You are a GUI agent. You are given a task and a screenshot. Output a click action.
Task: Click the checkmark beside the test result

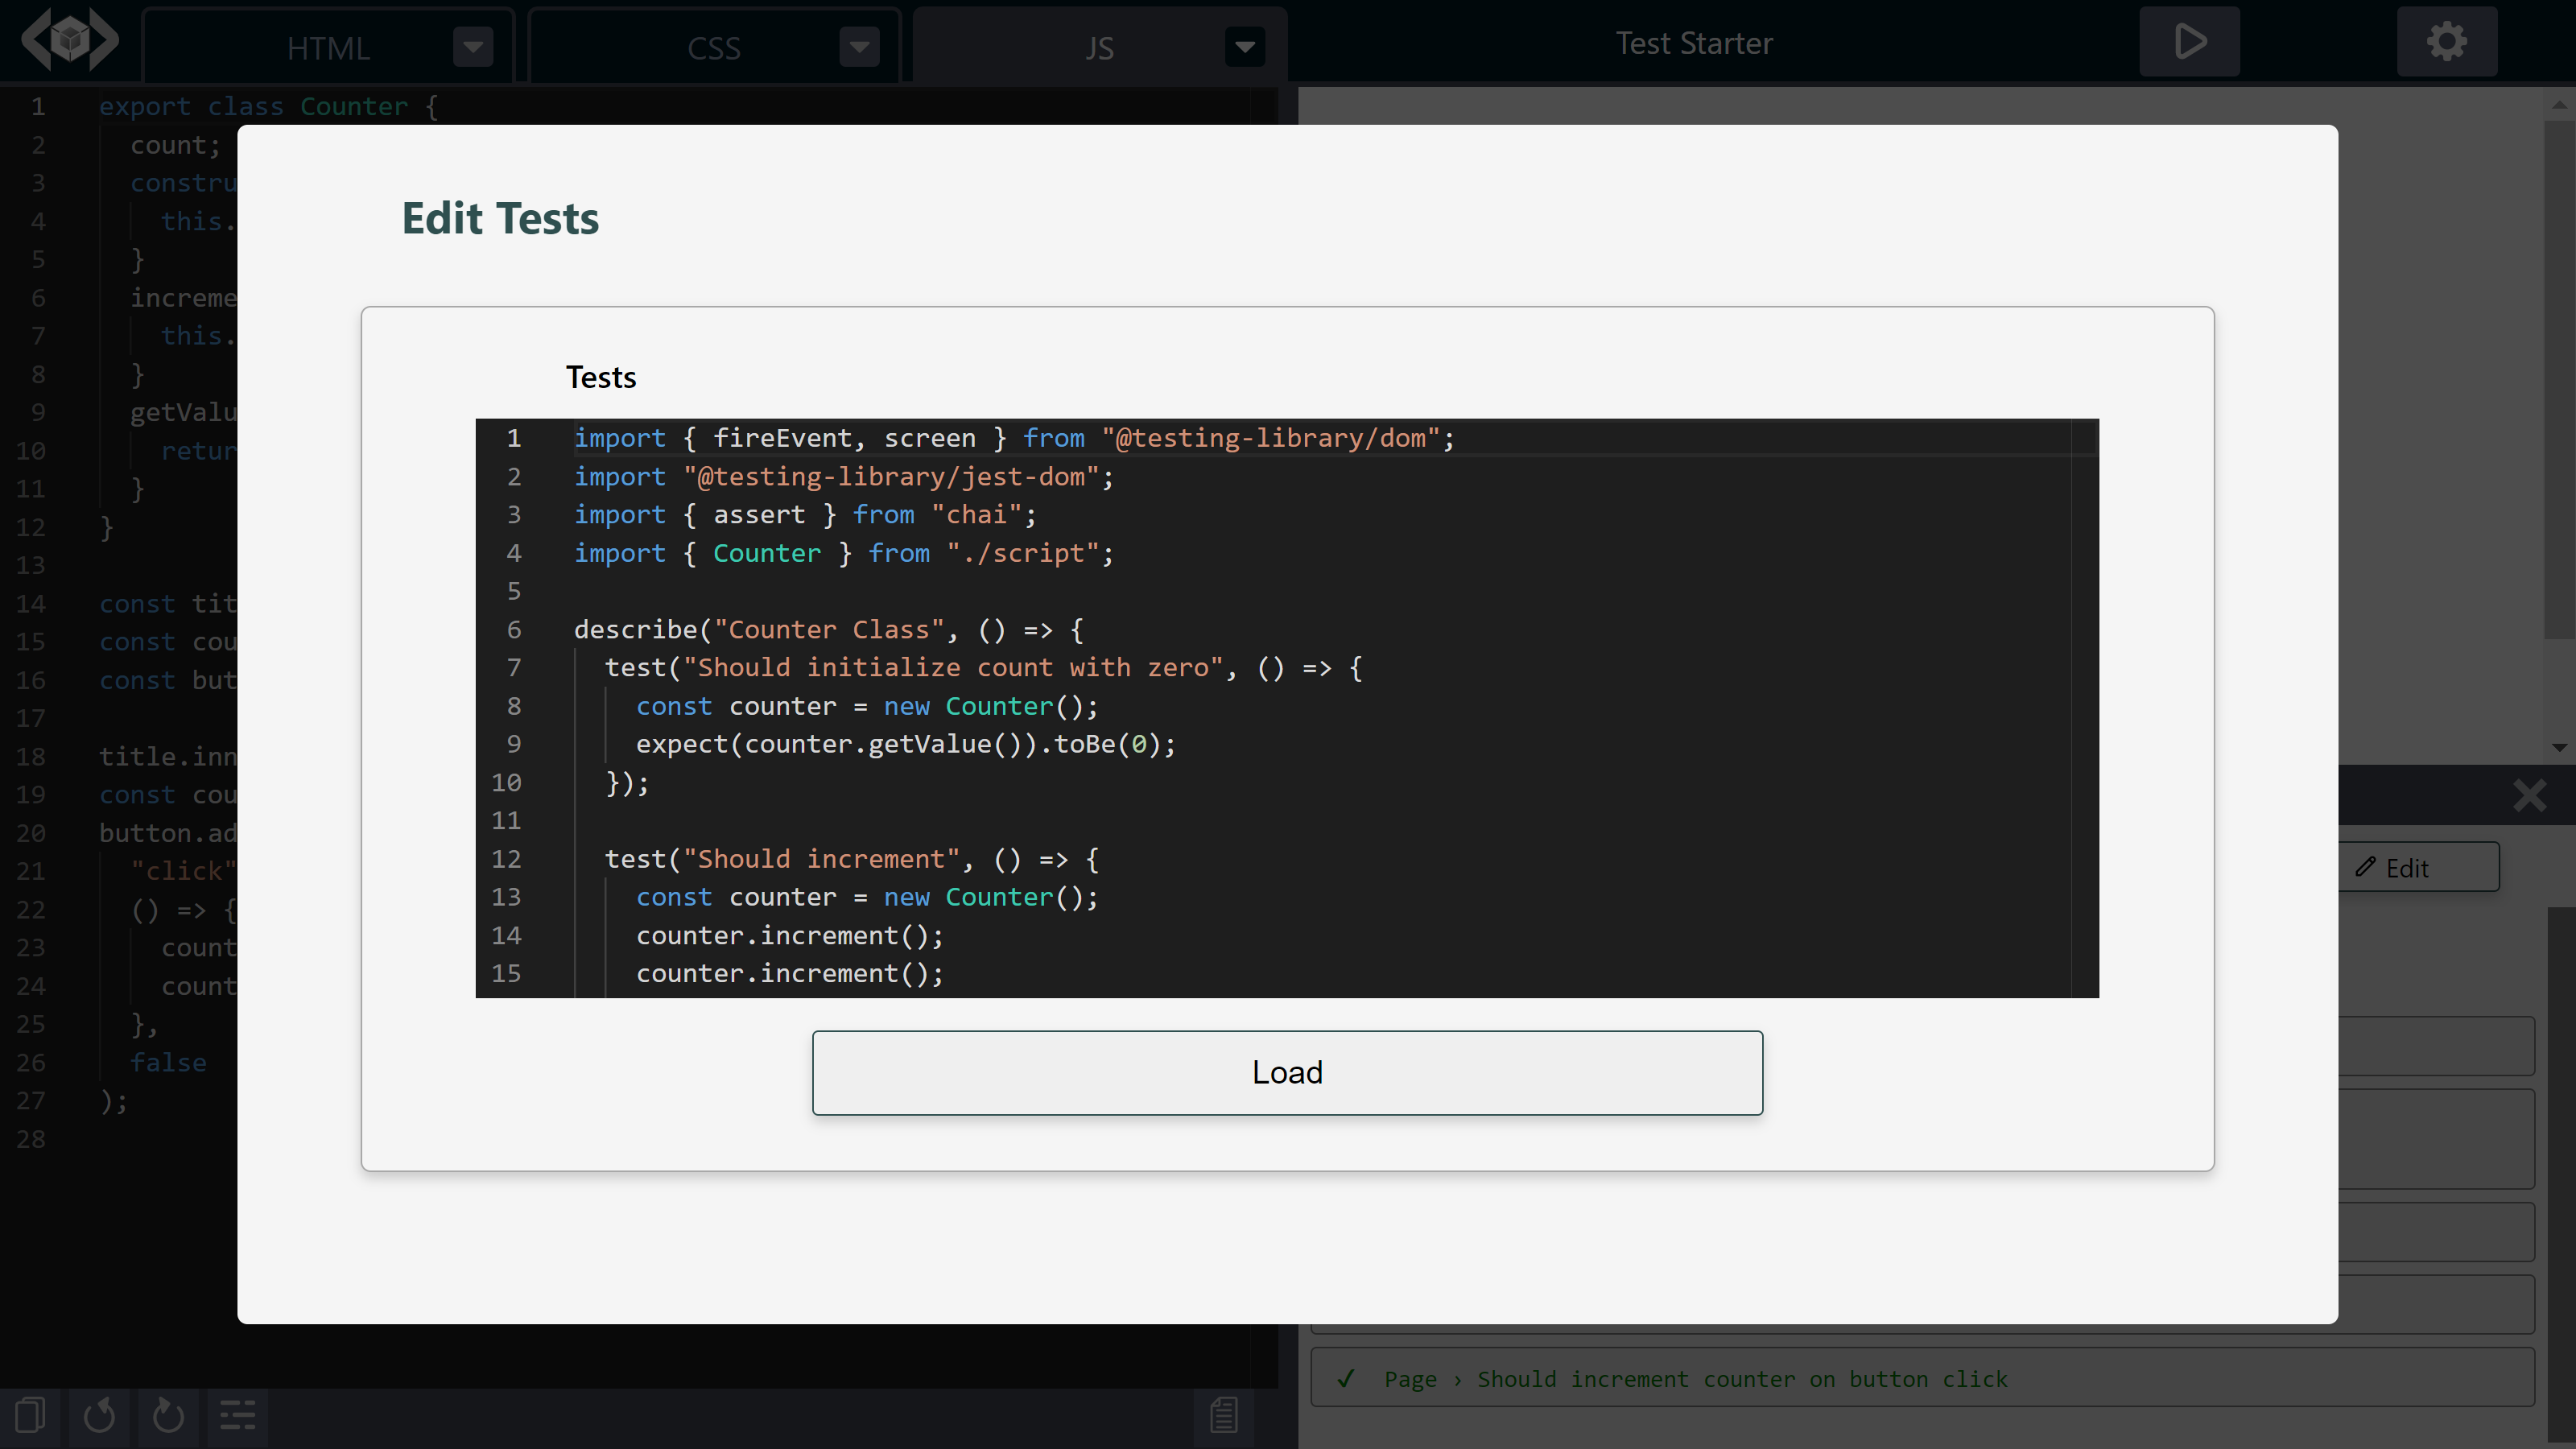pyautogui.click(x=1345, y=1378)
